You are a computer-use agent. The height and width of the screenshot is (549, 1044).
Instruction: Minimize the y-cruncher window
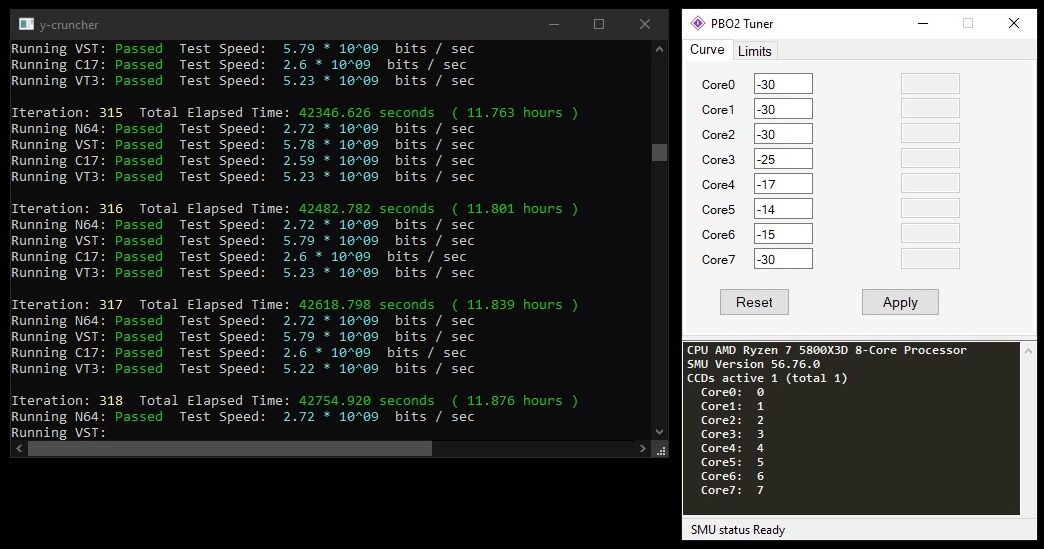554,25
